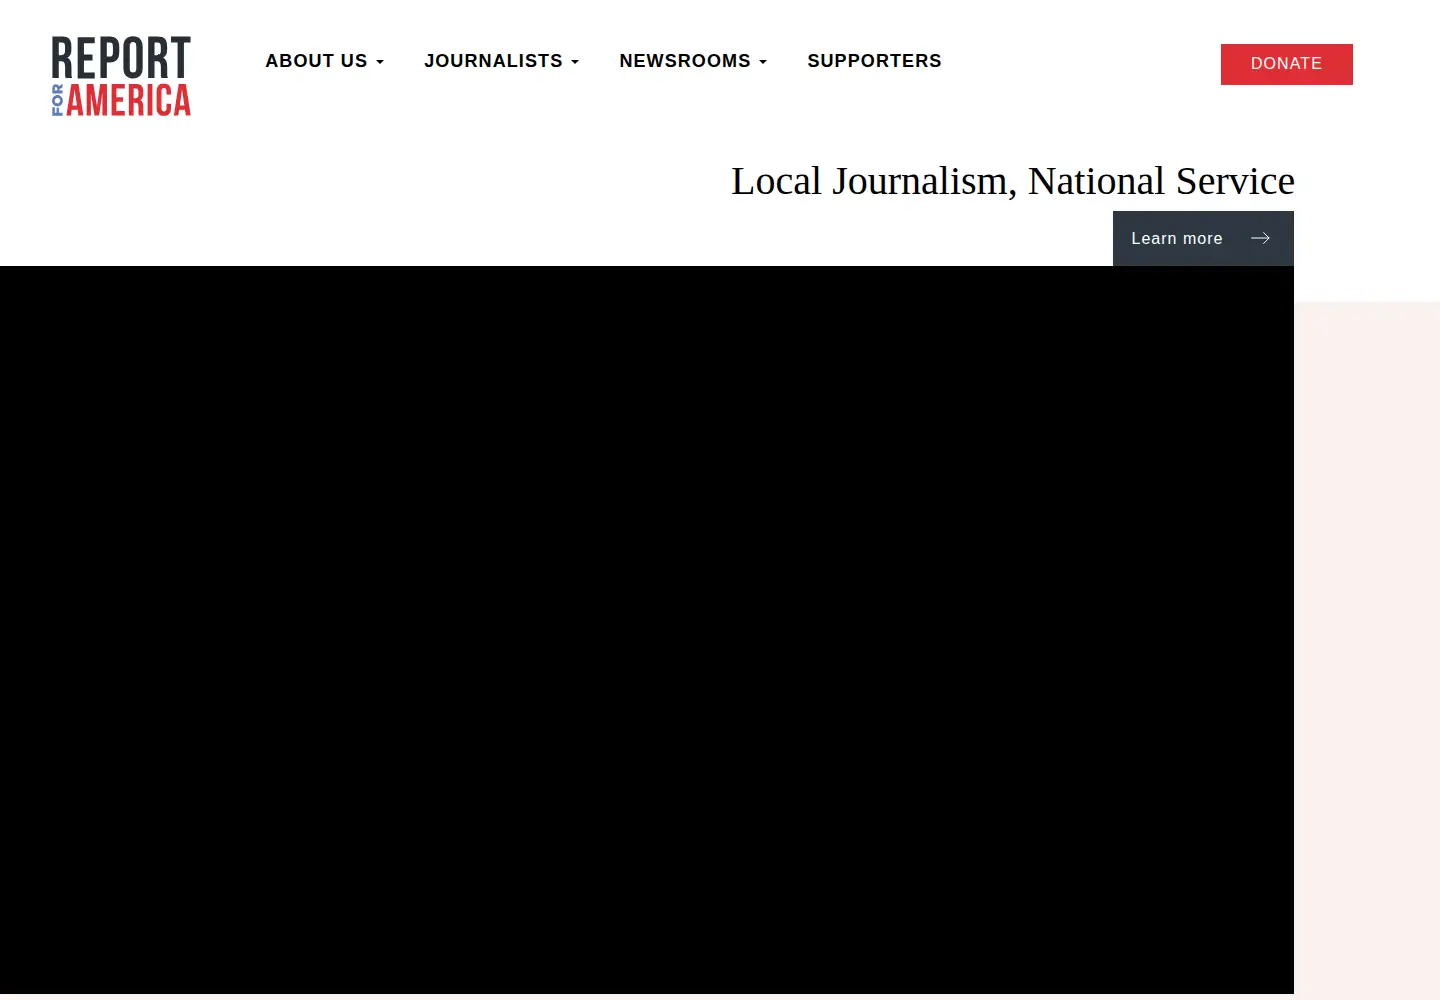Click the red Donate button

[x=1286, y=64]
